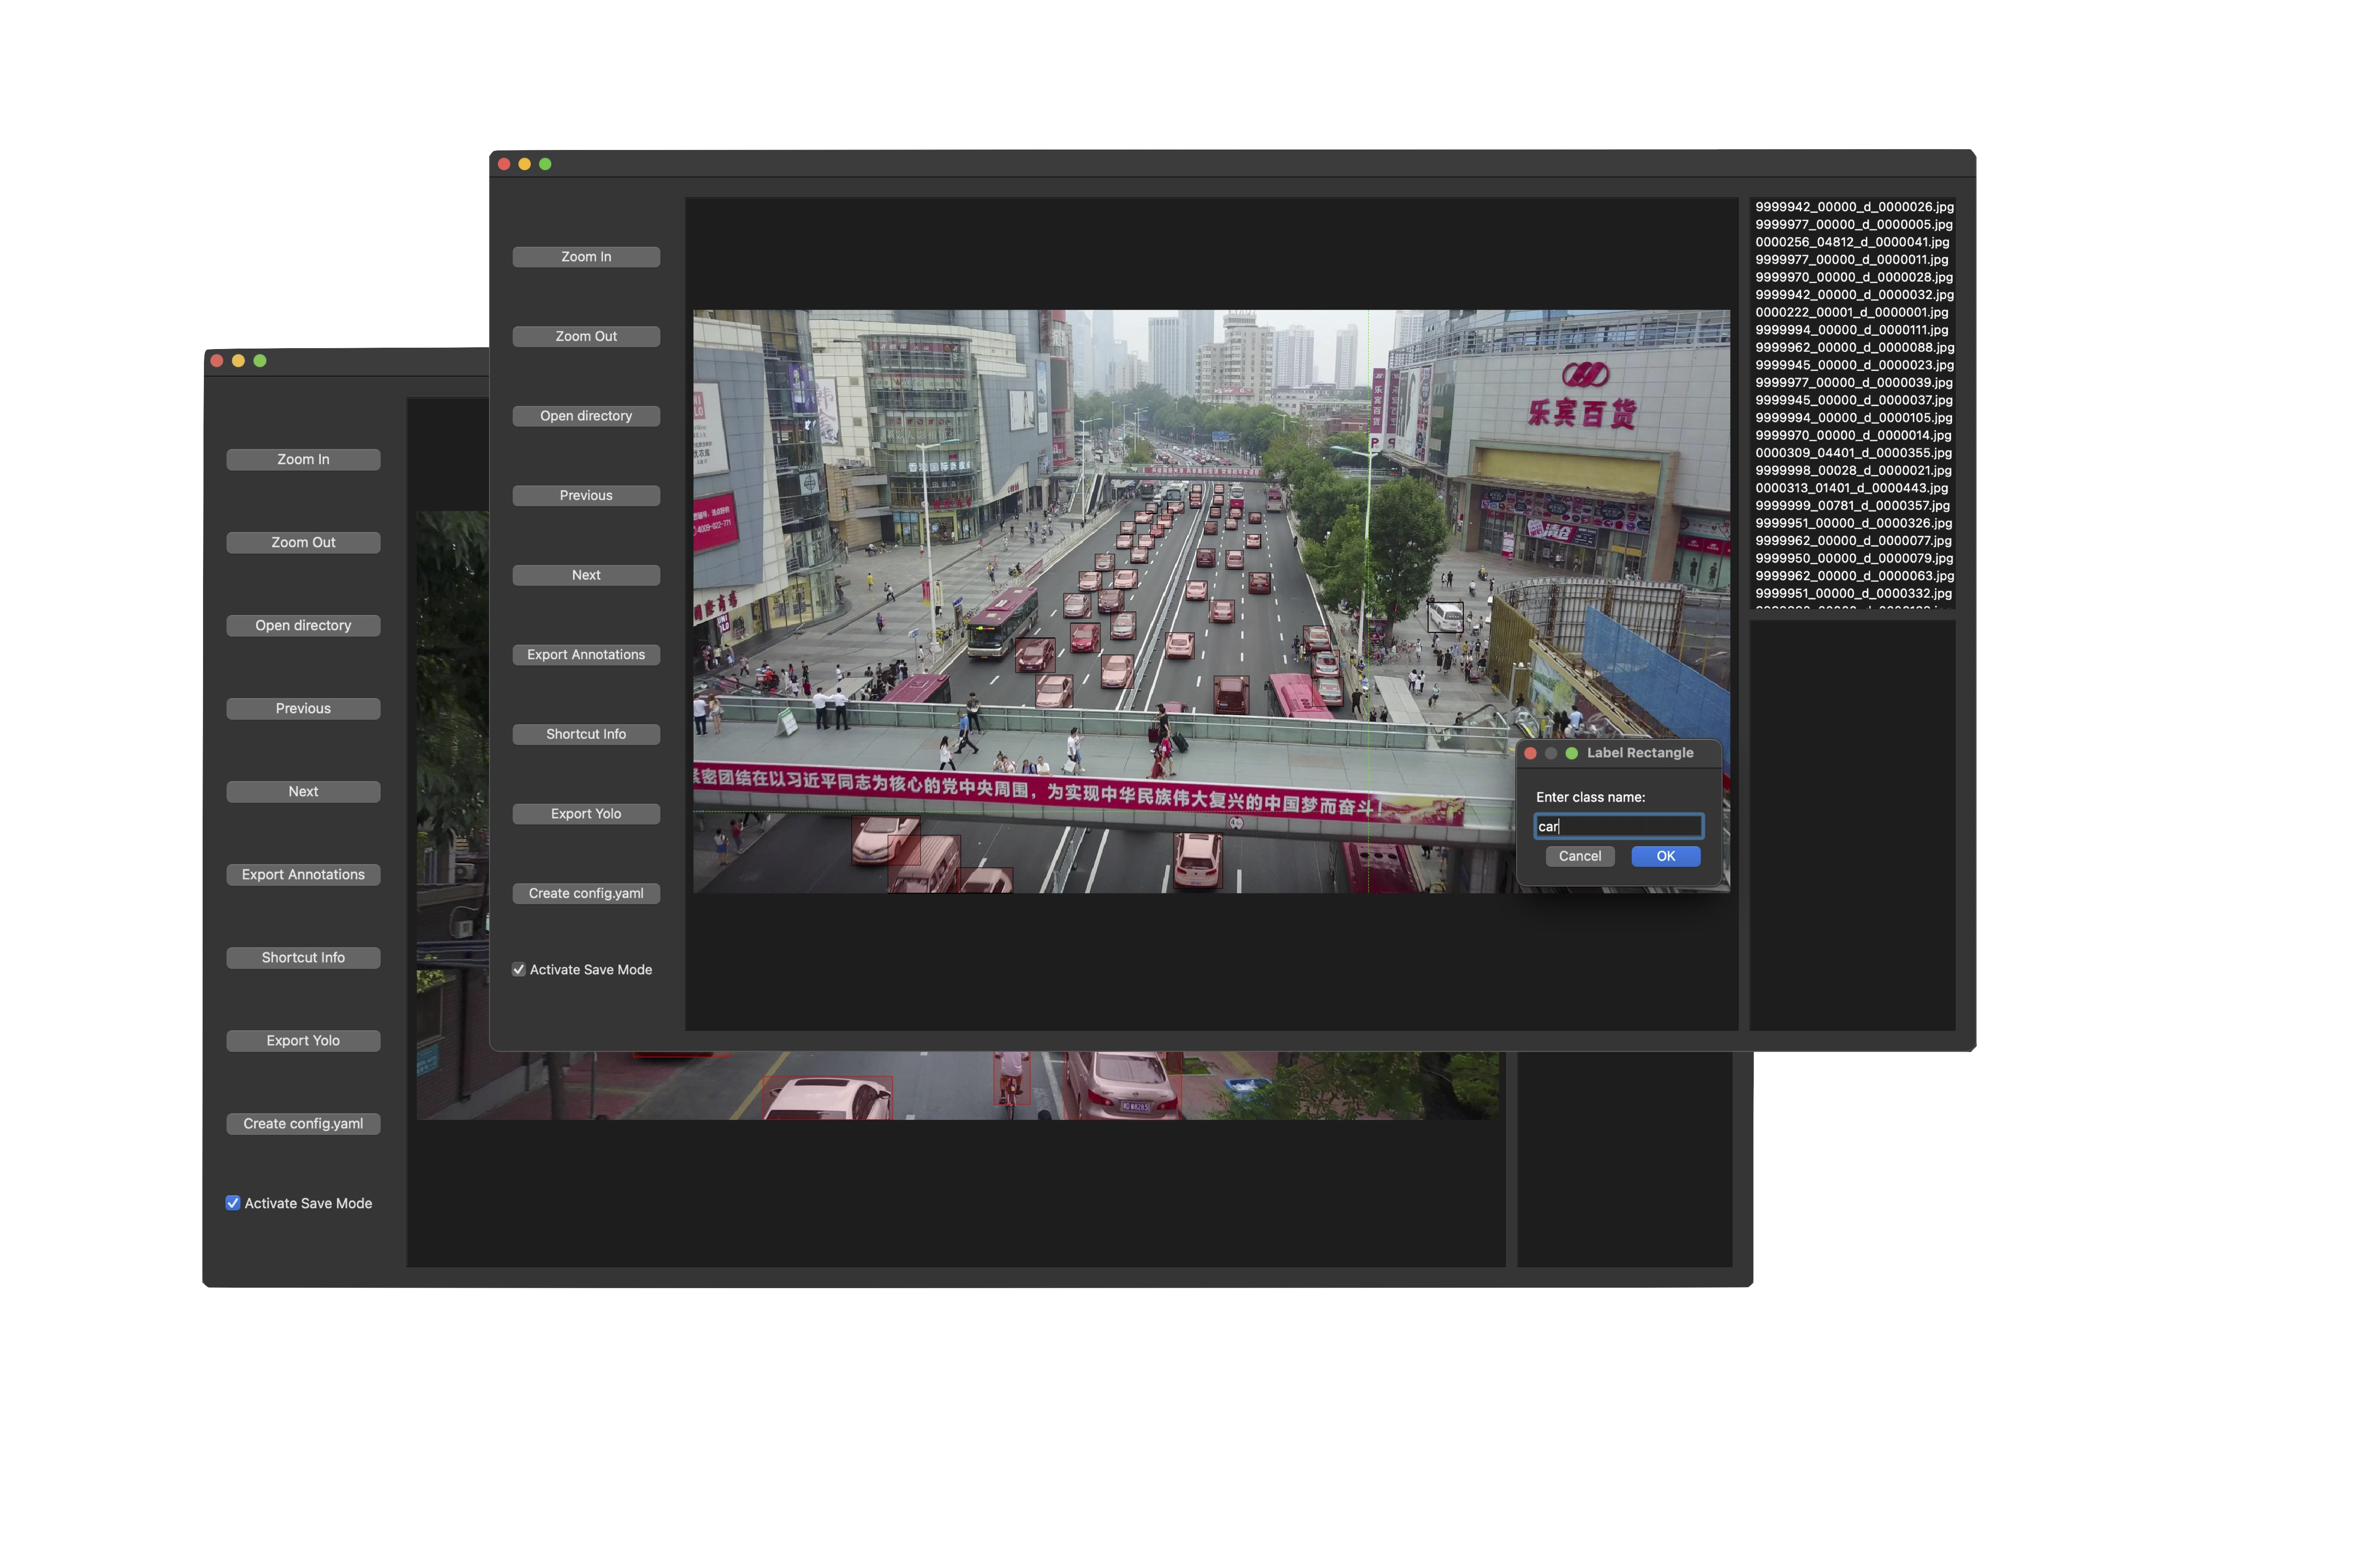Click Previous in the front window
Image resolution: width=2380 pixels, height=1547 pixels.
click(586, 495)
